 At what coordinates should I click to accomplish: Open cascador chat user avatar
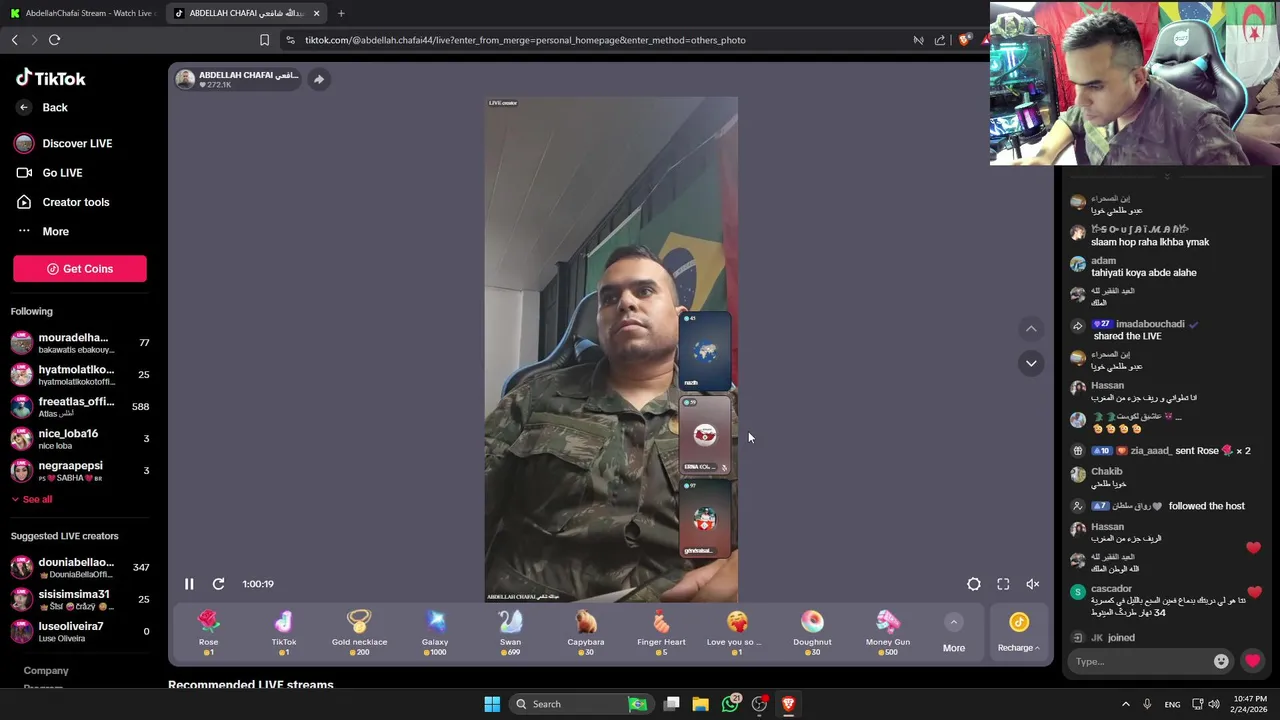tap(1077, 592)
